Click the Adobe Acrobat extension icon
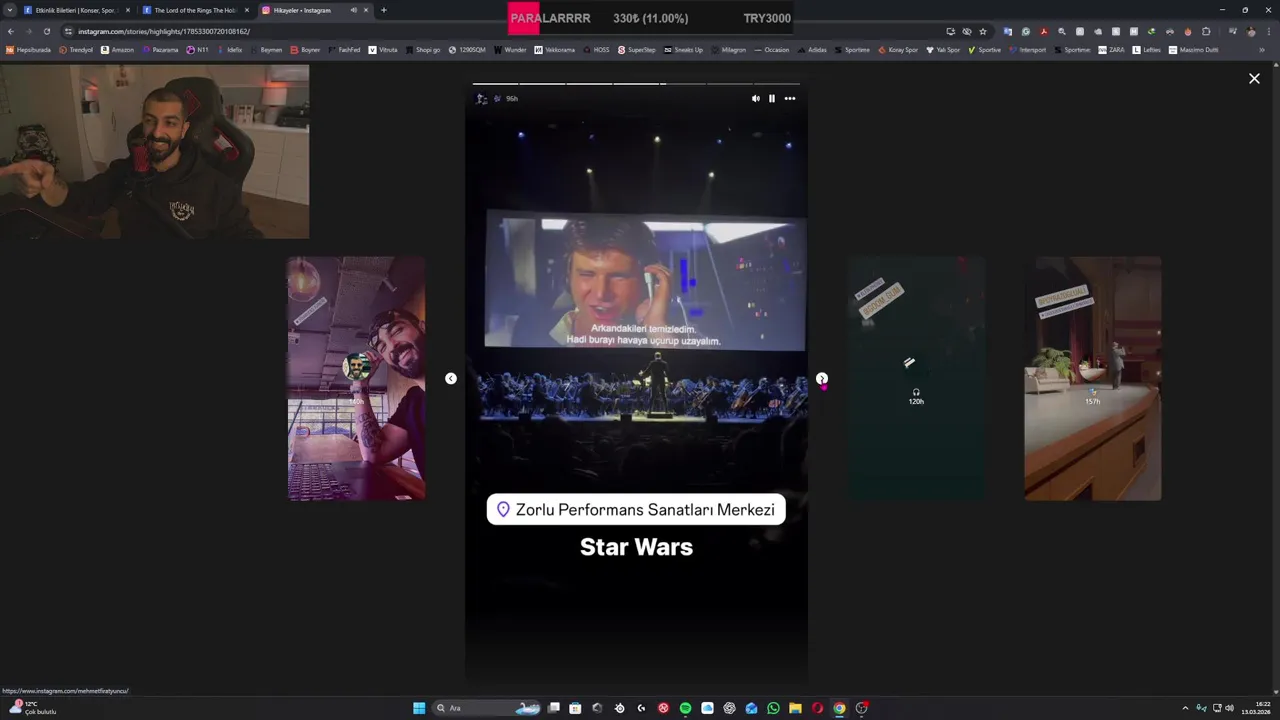Image resolution: width=1280 pixels, height=720 pixels. [1044, 31]
